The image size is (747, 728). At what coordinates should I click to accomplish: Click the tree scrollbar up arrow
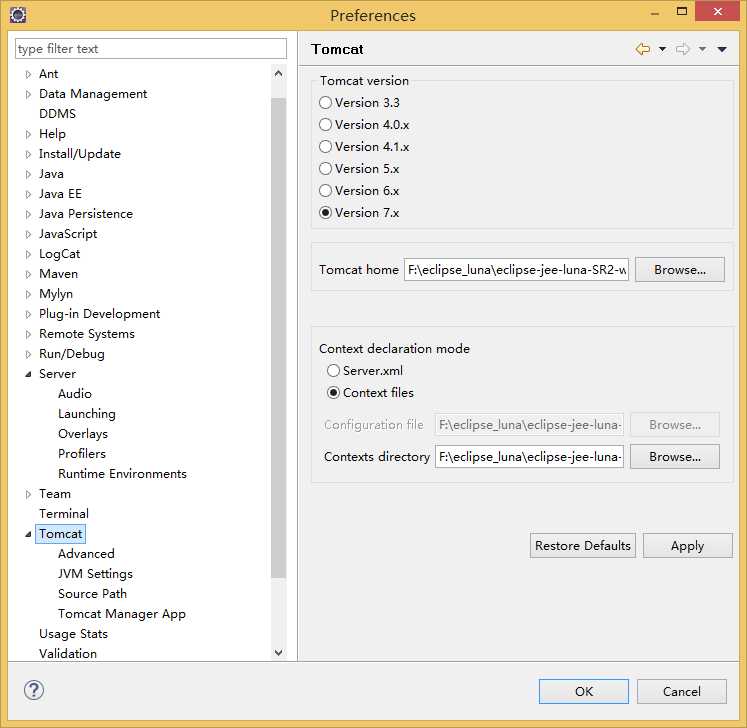279,73
